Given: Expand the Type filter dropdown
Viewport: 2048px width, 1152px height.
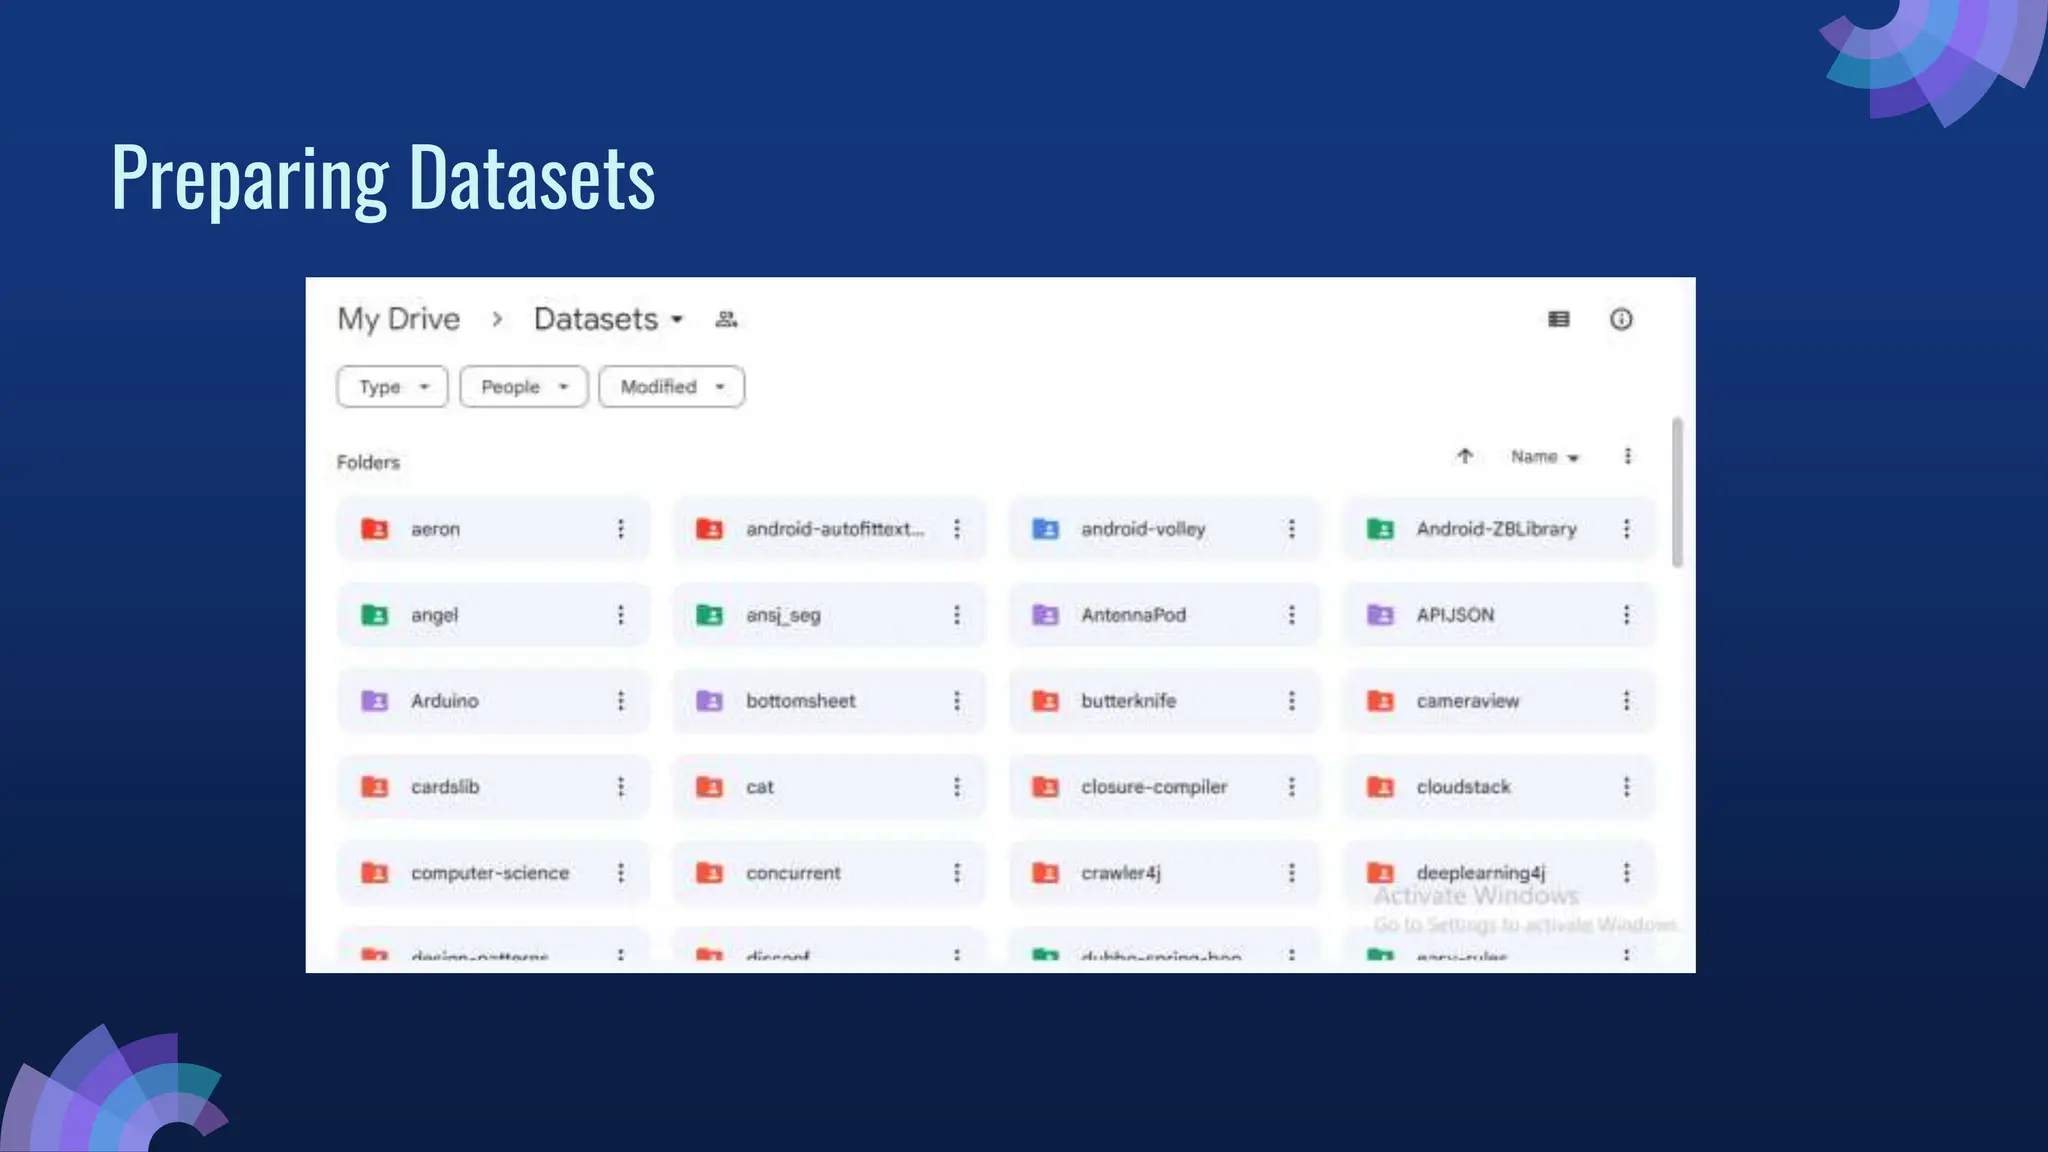Looking at the screenshot, I should [392, 387].
